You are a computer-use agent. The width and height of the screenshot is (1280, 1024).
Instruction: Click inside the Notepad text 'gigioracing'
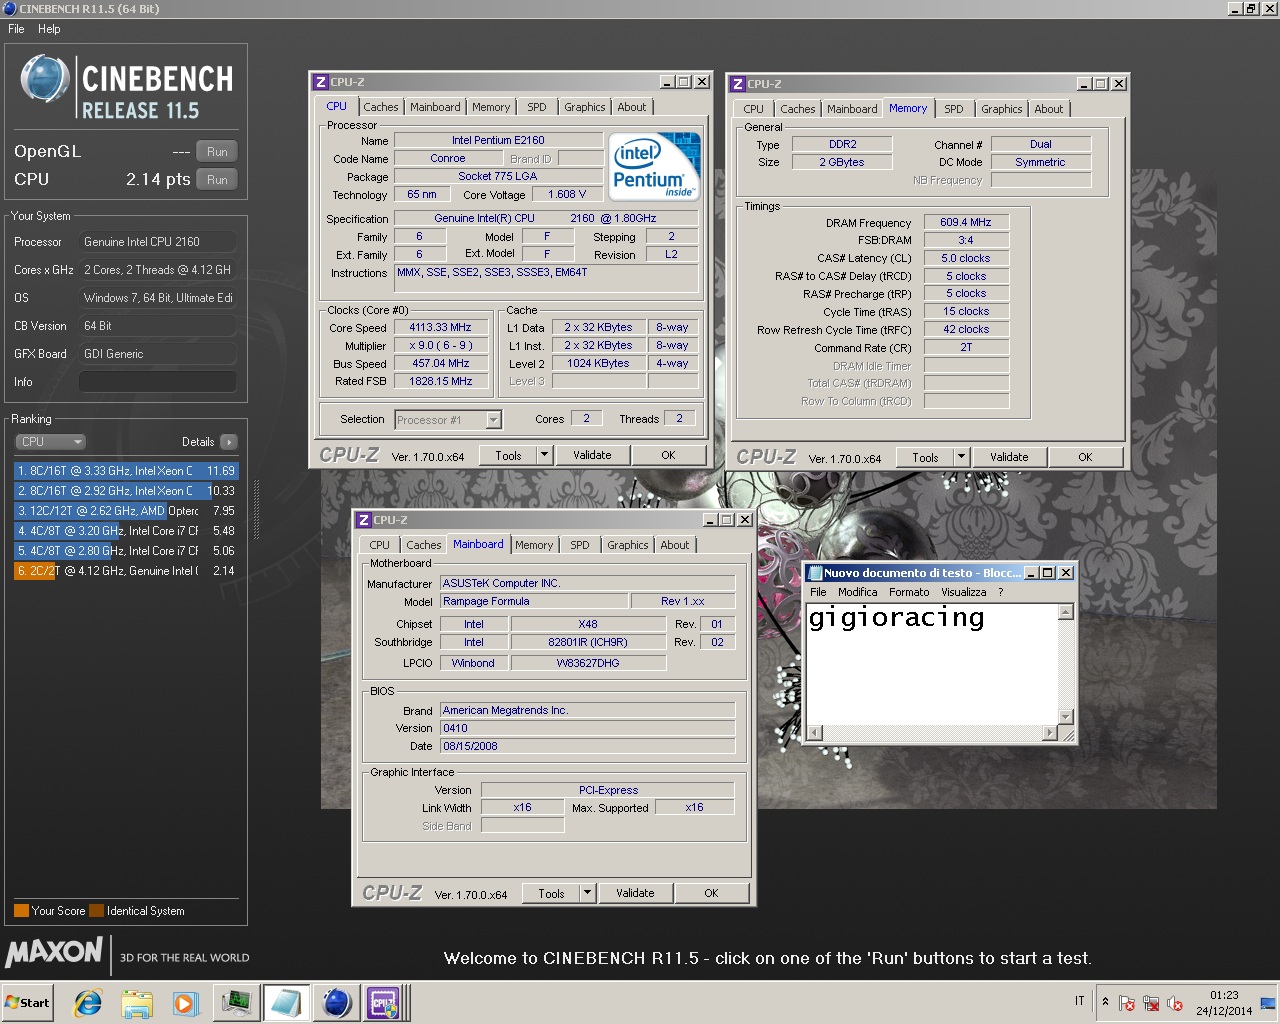click(x=896, y=618)
